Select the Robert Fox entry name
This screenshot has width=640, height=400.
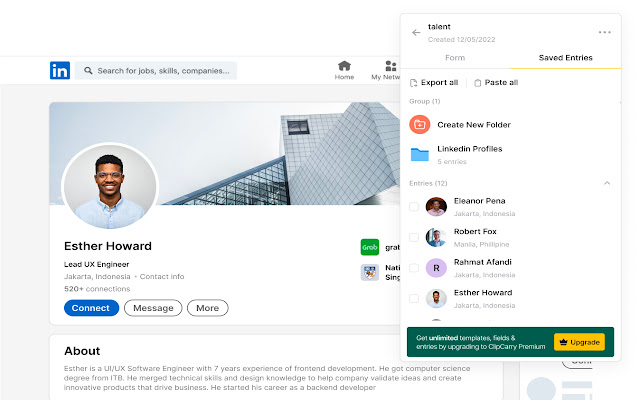click(x=475, y=231)
